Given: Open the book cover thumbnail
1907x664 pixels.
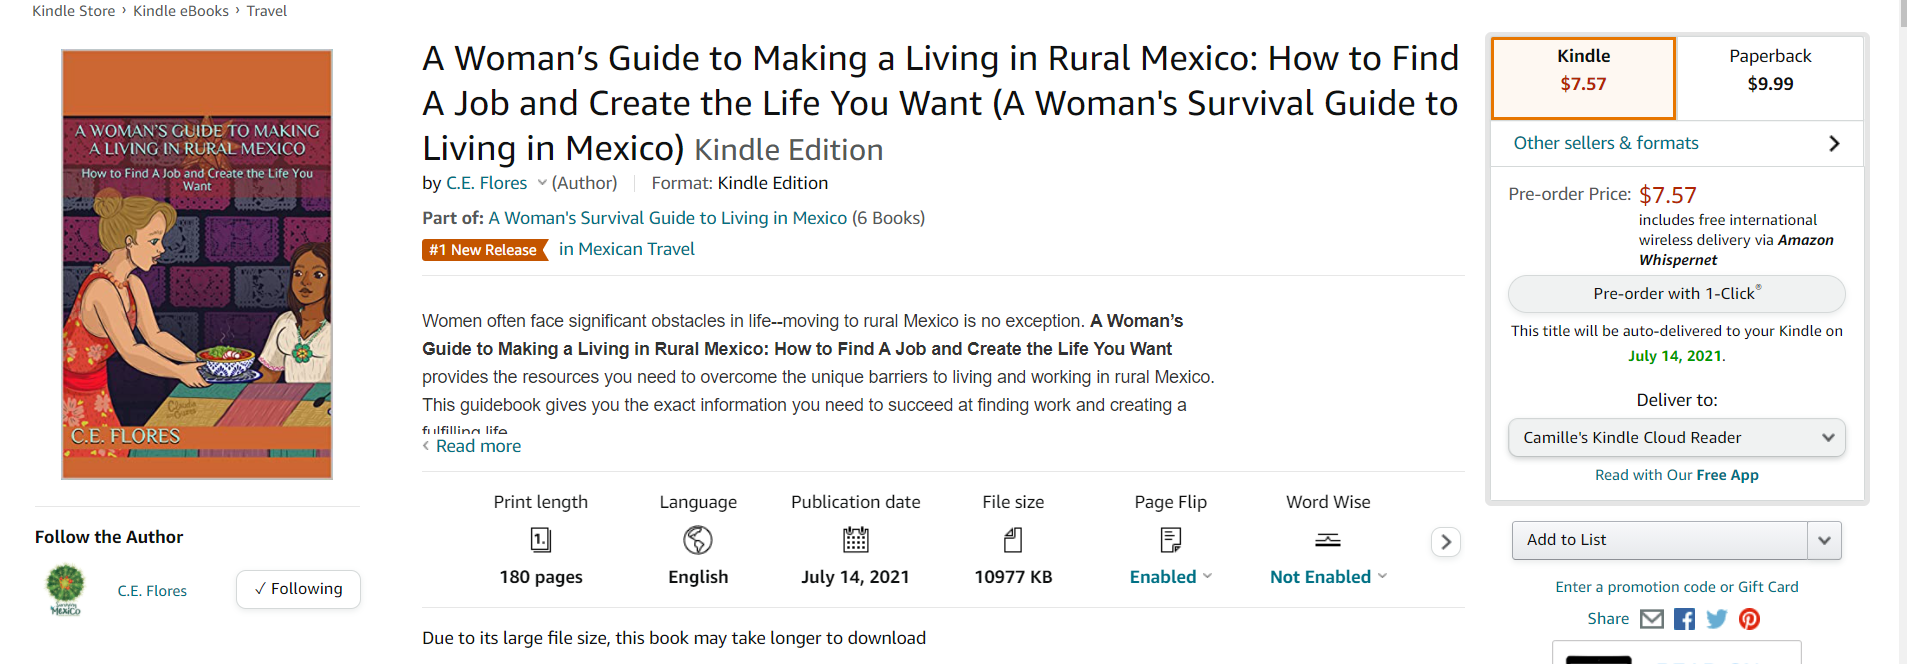Looking at the screenshot, I should click(197, 265).
